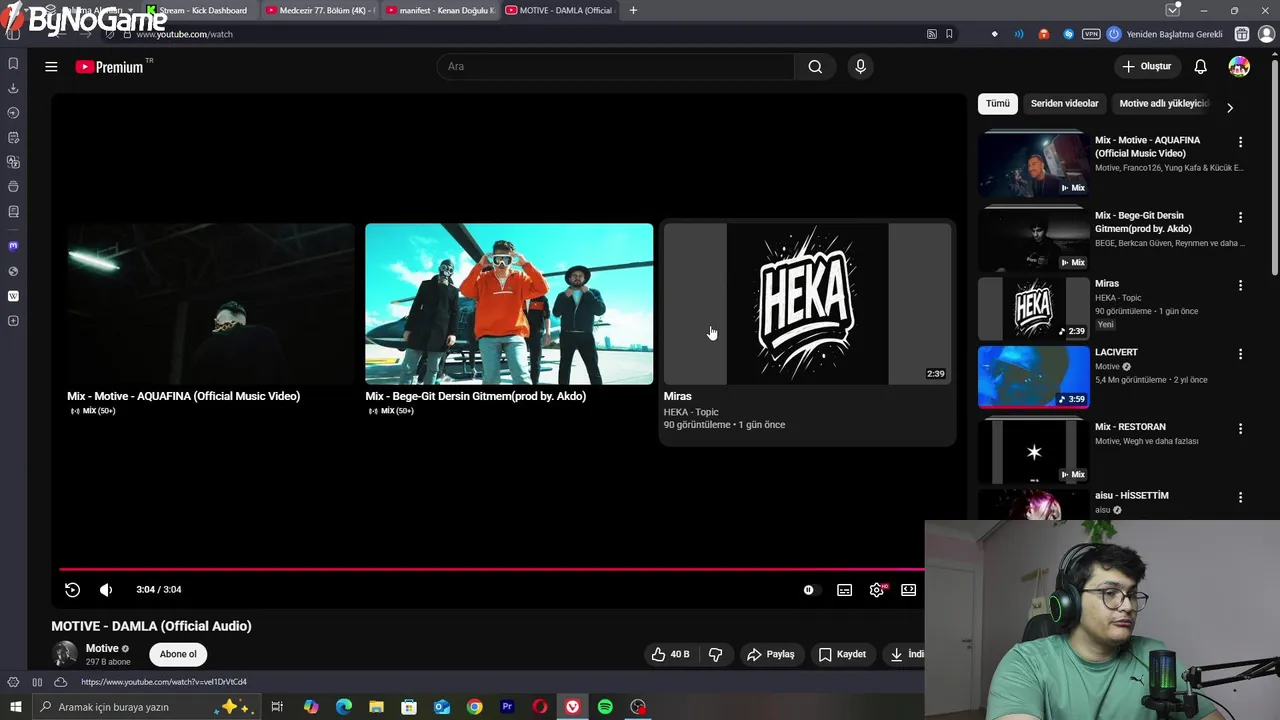1280x720 pixels.
Task: Select the Motive adlı yükleyici chip
Action: pyautogui.click(x=1164, y=104)
